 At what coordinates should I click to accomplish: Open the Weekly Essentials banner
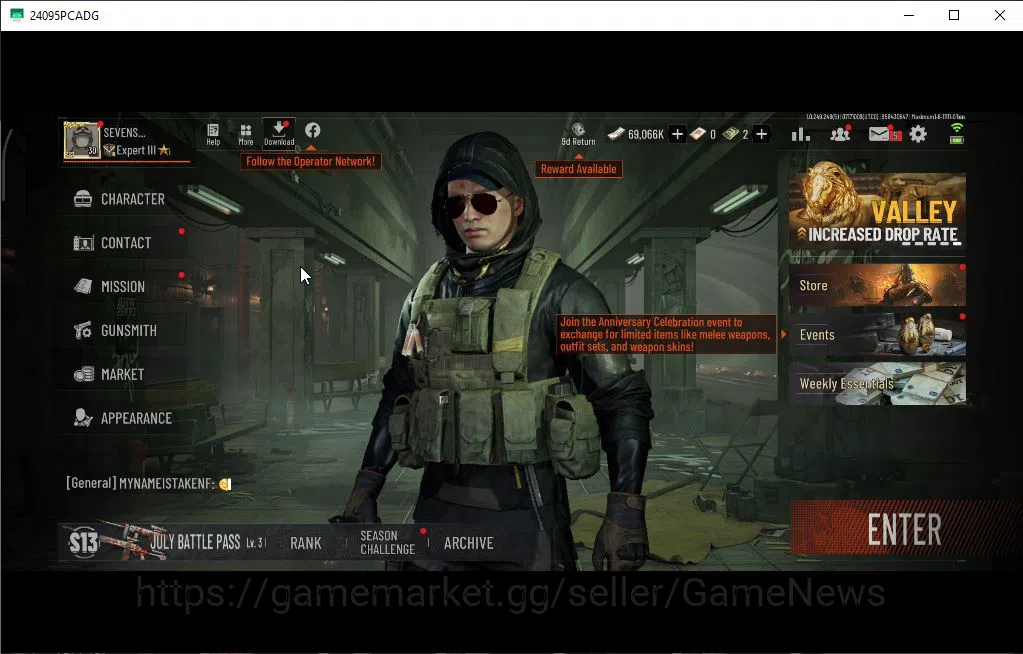point(878,384)
